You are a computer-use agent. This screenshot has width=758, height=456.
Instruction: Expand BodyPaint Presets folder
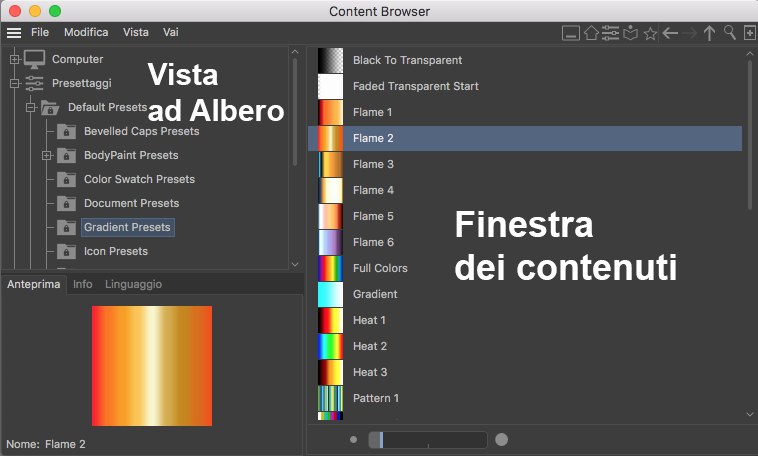47,155
